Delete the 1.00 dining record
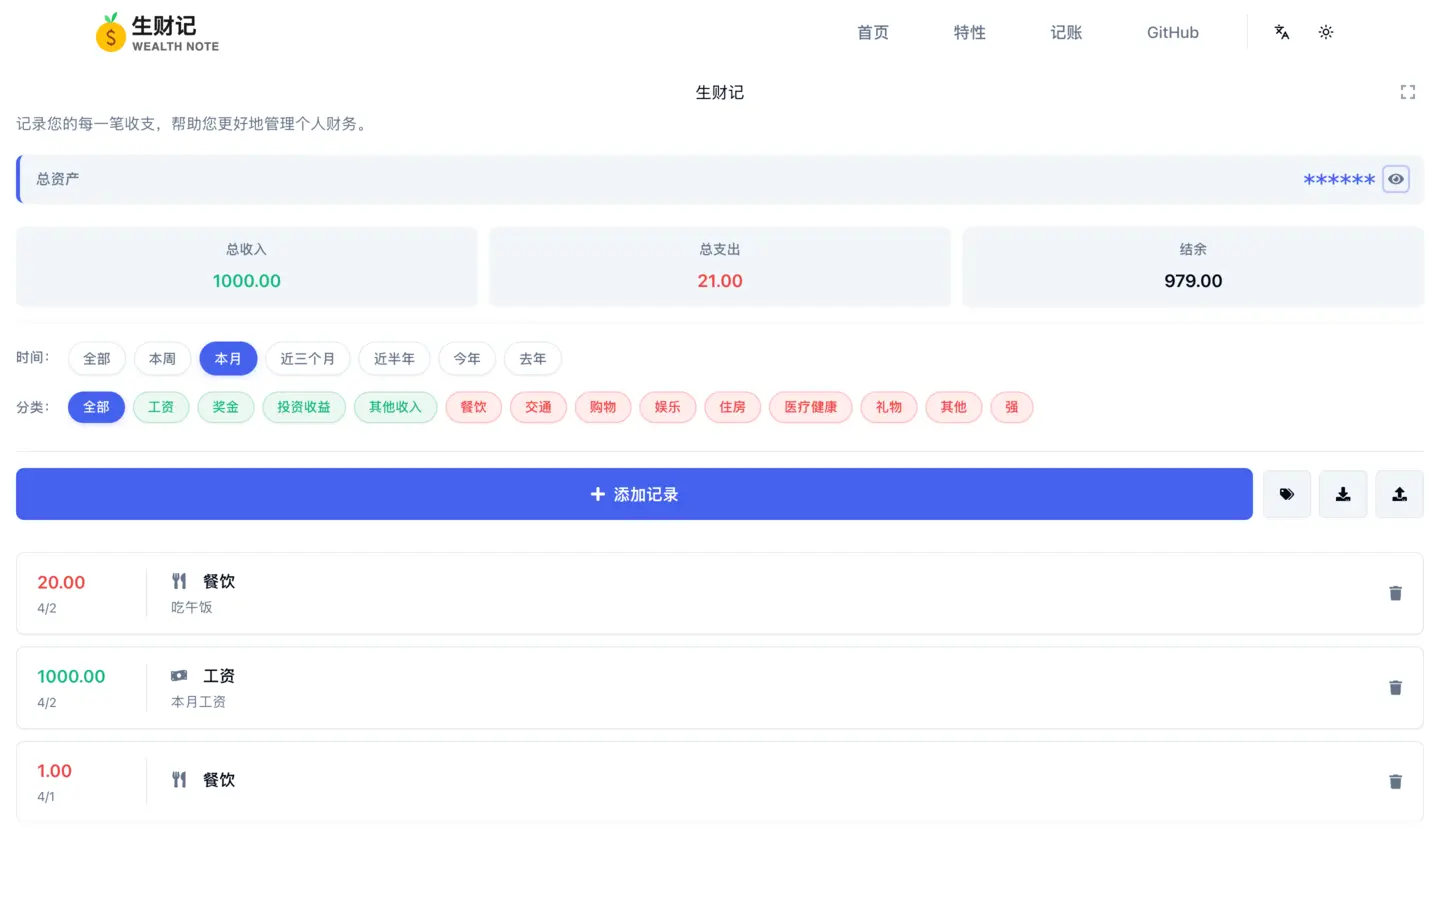1440x900 pixels. (1395, 782)
